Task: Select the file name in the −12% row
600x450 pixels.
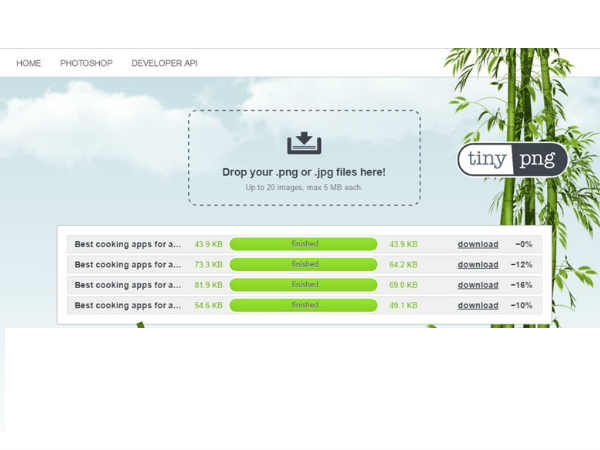Action: pyautogui.click(x=128, y=264)
